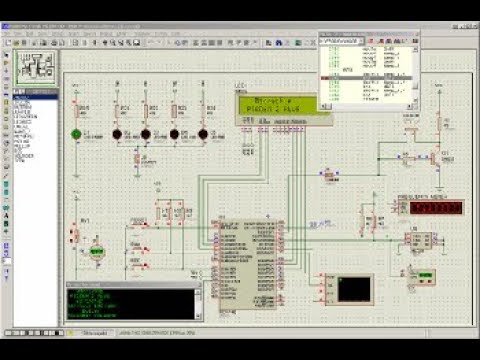This screenshot has height=360, width=480.
Task: Click the virtual terminal scroll-down arrow
Action: (x=198, y=315)
